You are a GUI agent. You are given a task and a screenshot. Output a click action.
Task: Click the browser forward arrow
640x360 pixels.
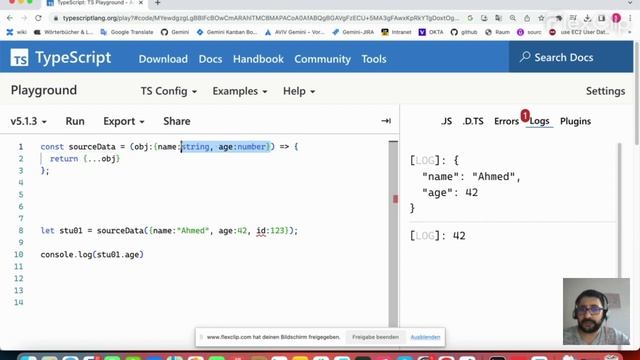click(x=24, y=18)
